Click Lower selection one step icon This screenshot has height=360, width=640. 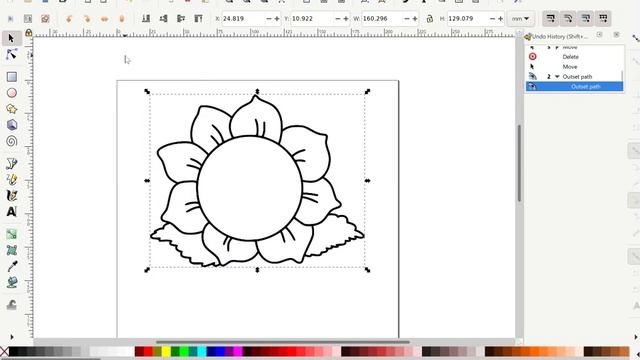163,18
